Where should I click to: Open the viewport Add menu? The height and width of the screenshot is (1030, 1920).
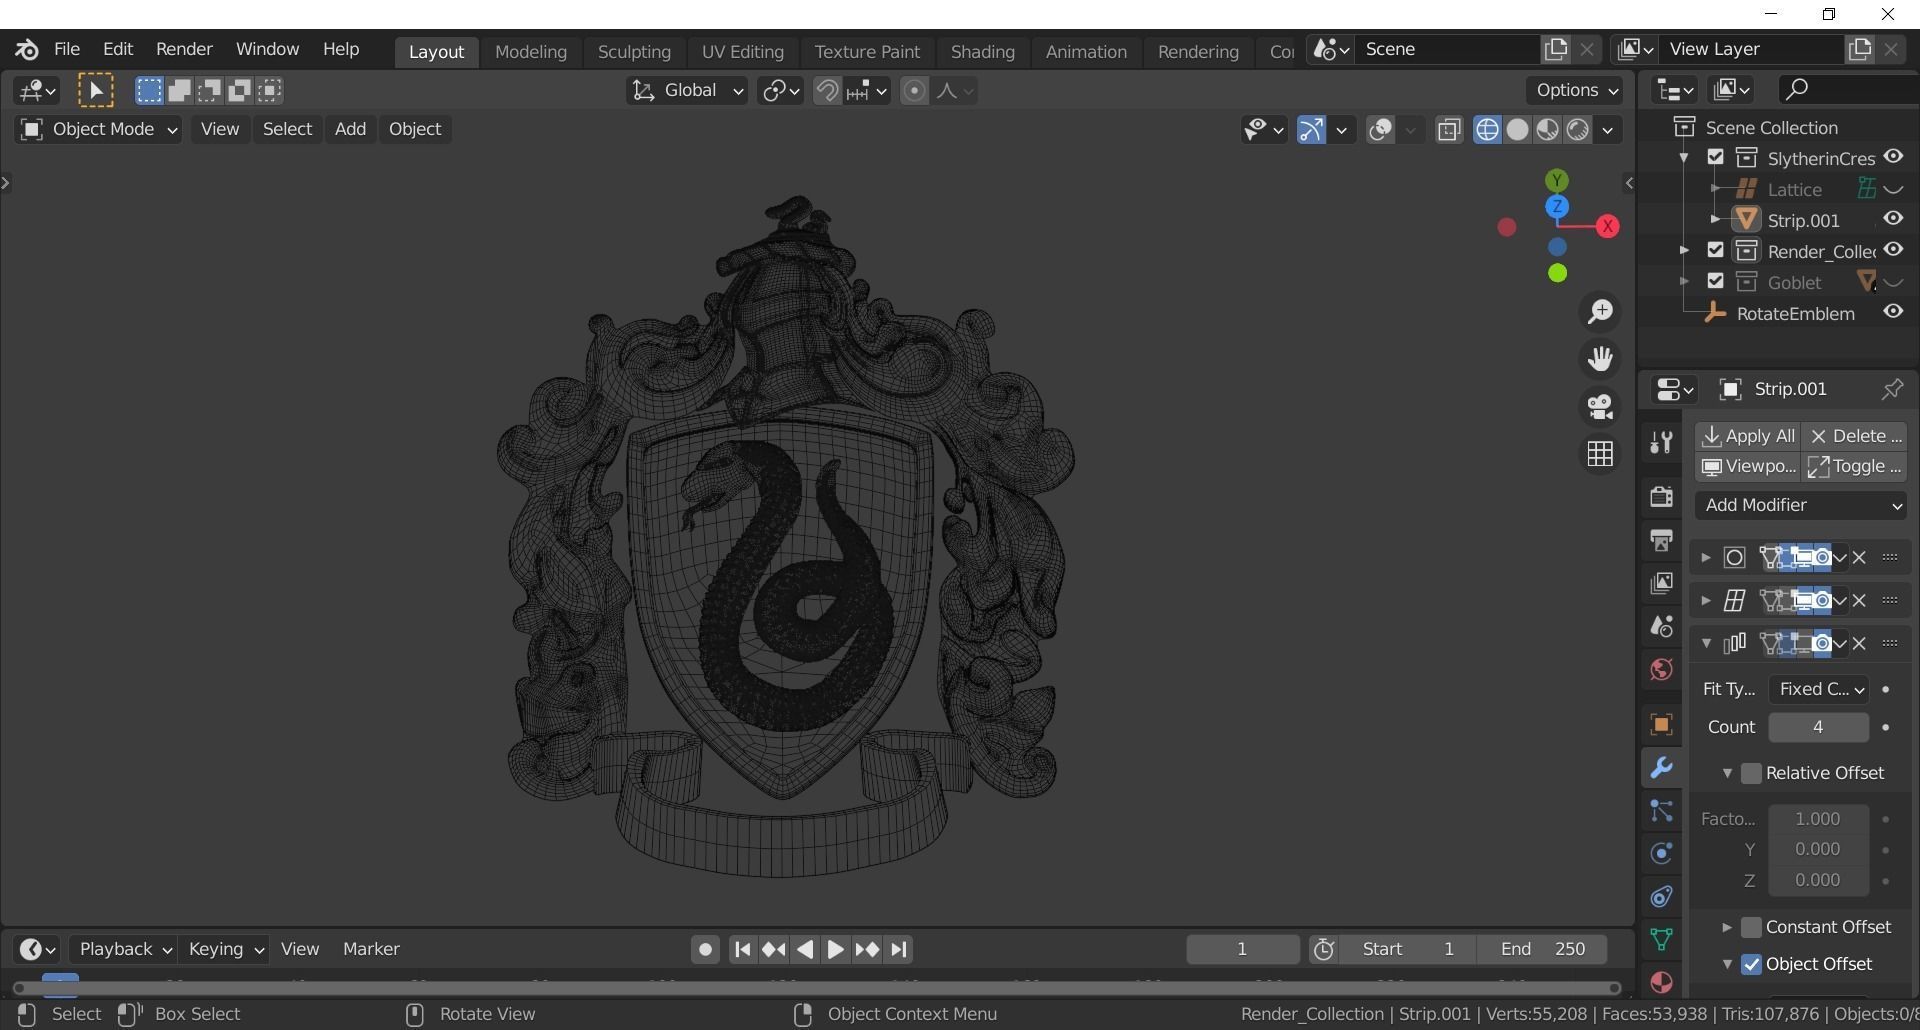[x=350, y=130]
